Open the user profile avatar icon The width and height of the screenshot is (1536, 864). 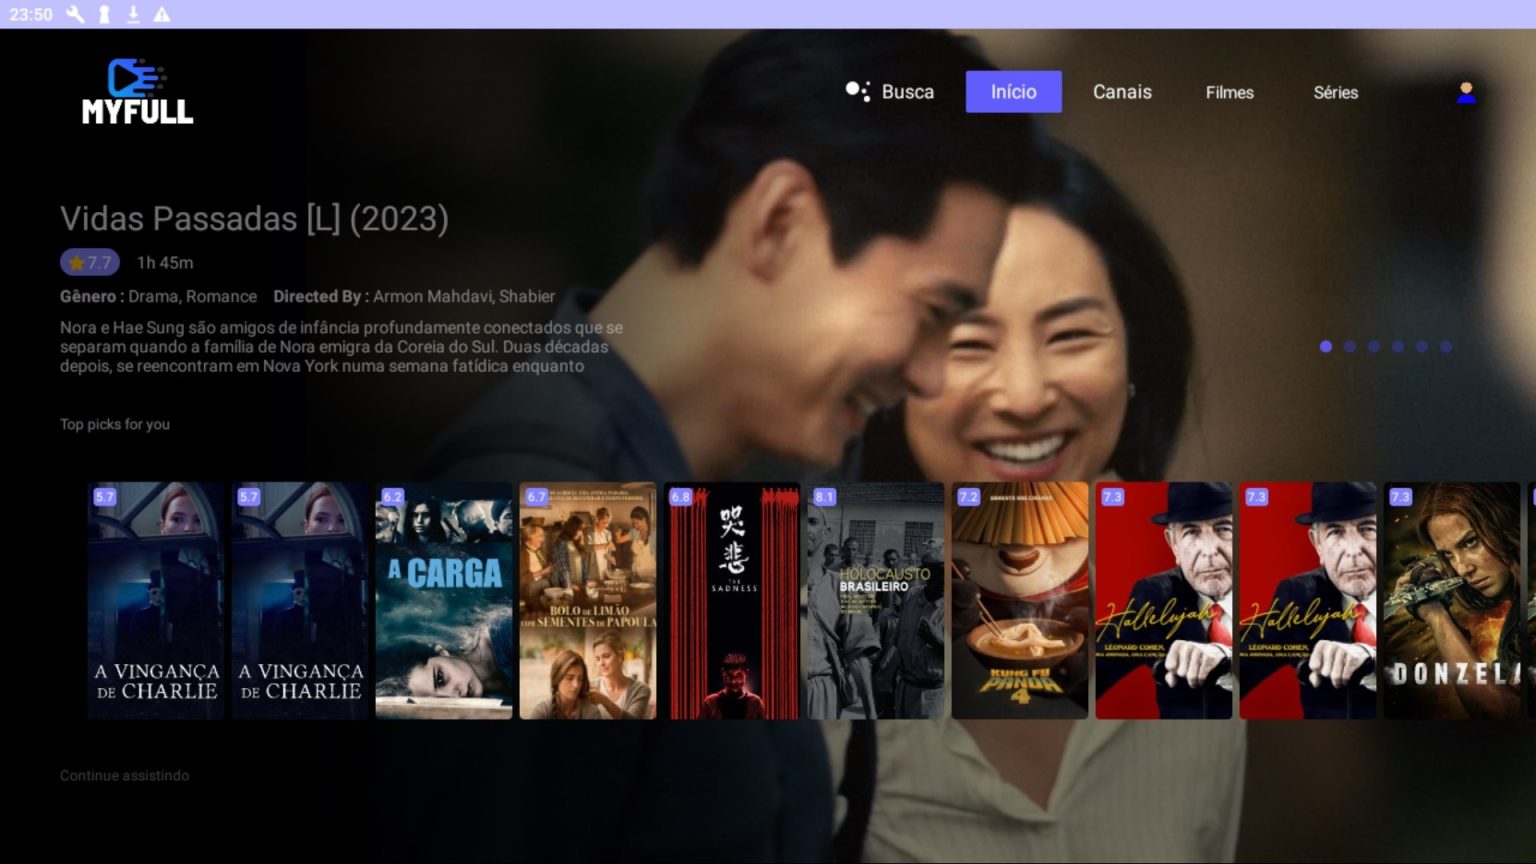tap(1466, 92)
